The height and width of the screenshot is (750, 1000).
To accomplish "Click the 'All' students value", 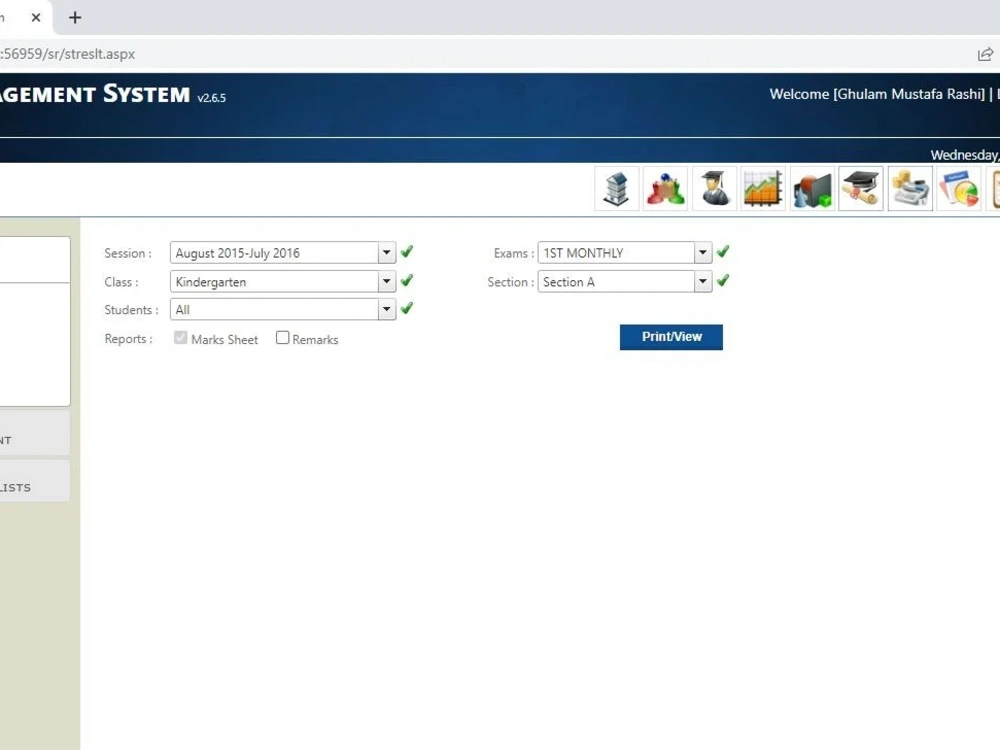I will [182, 310].
